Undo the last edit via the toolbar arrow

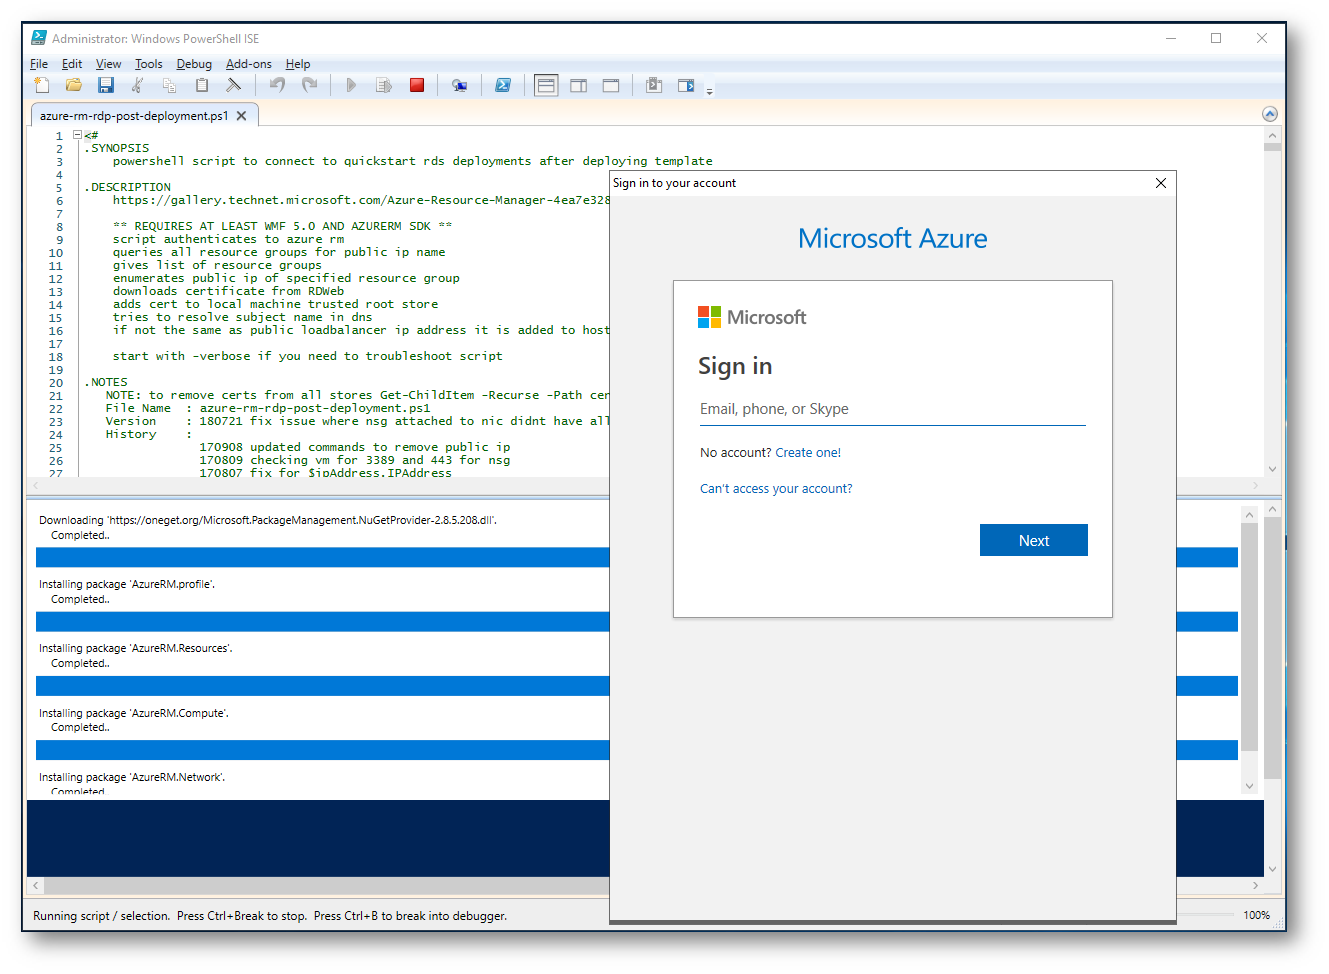pos(277,85)
